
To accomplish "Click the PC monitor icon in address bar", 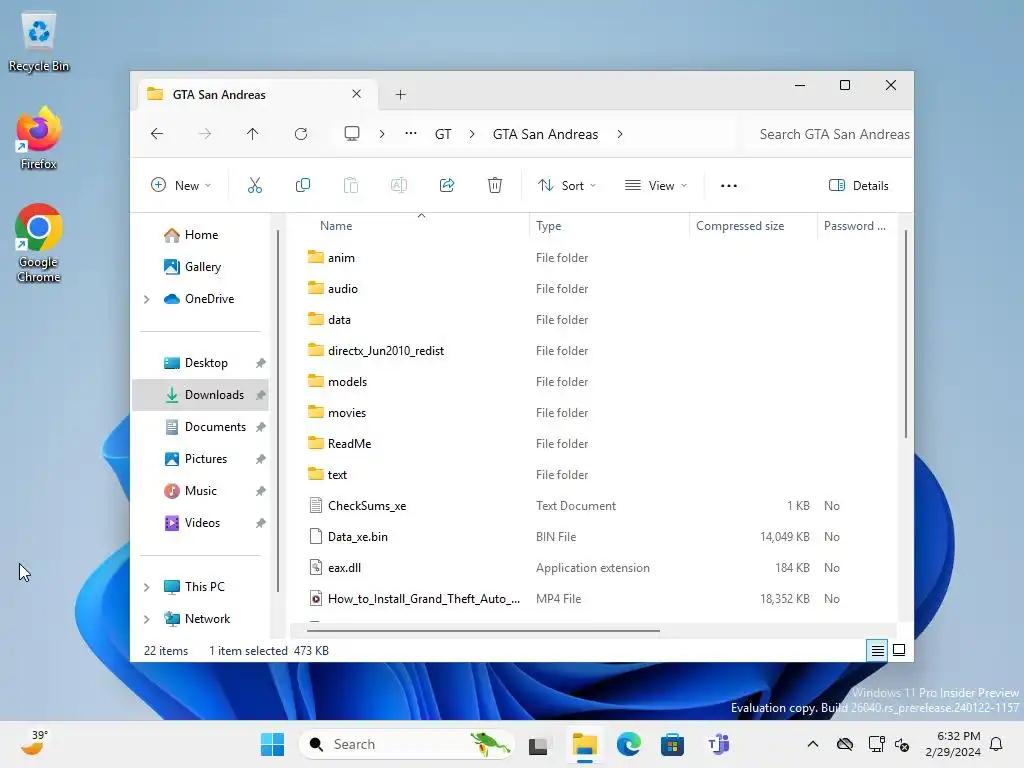I will pyautogui.click(x=352, y=134).
